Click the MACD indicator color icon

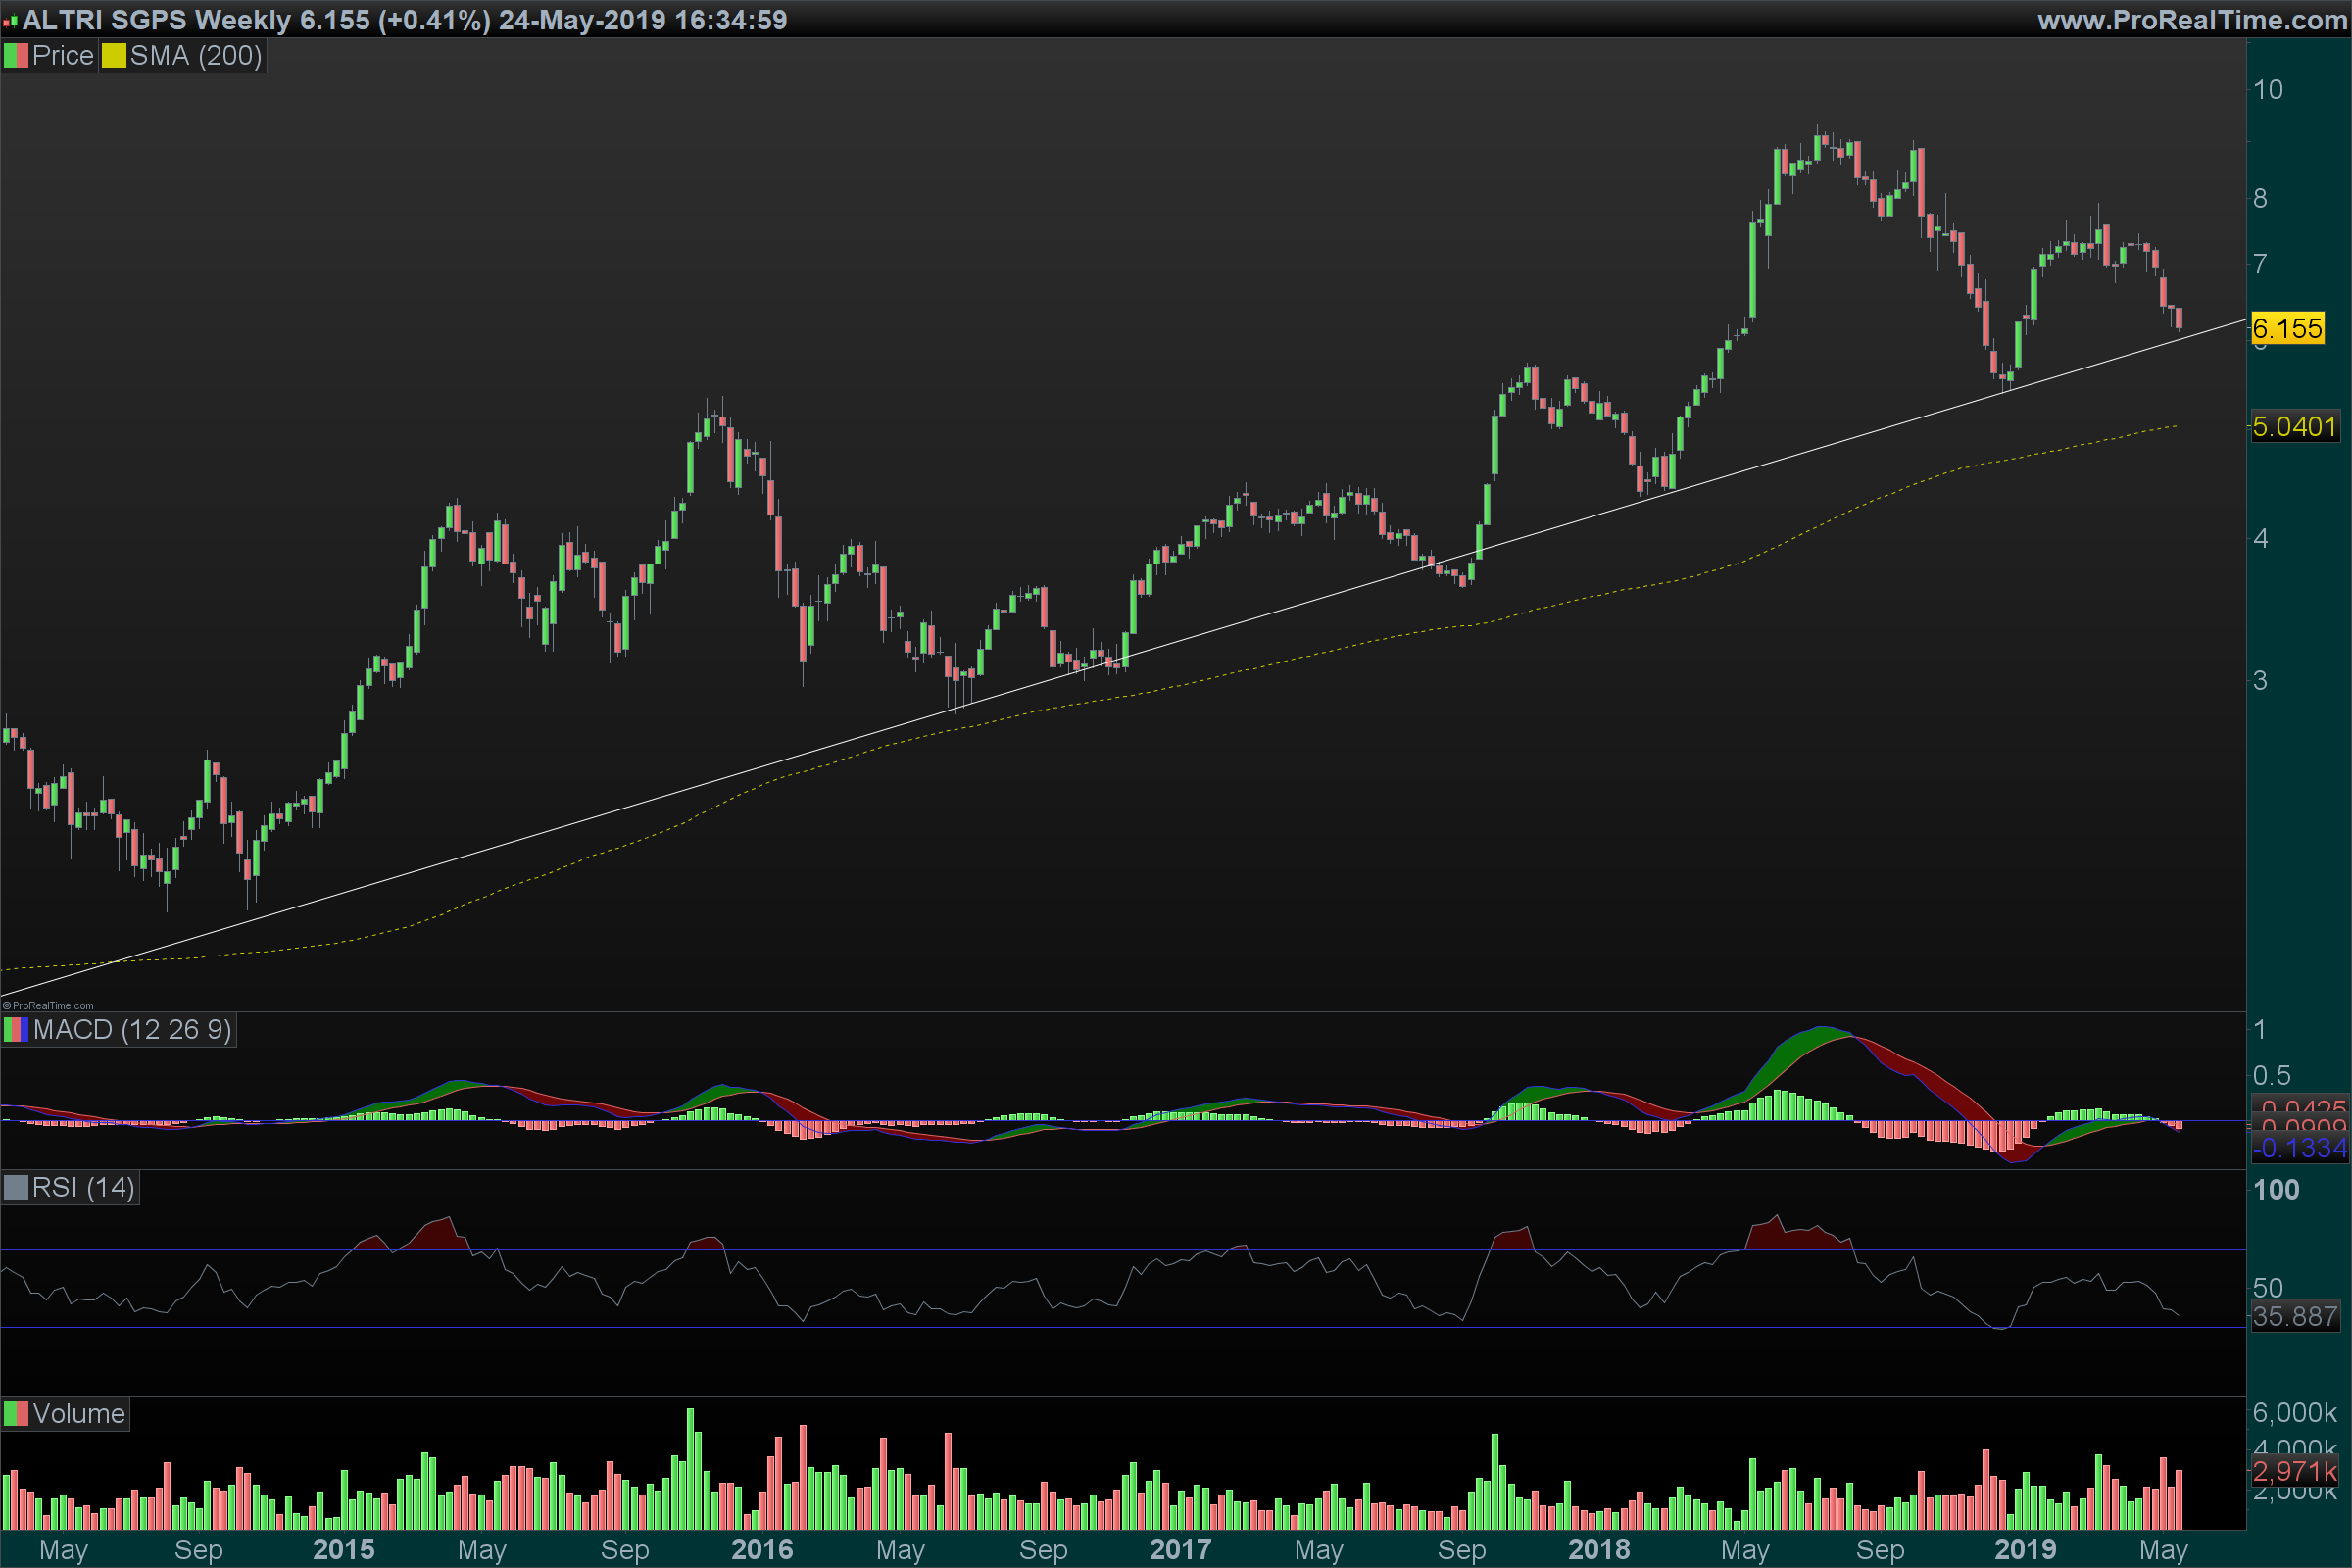coord(16,1030)
